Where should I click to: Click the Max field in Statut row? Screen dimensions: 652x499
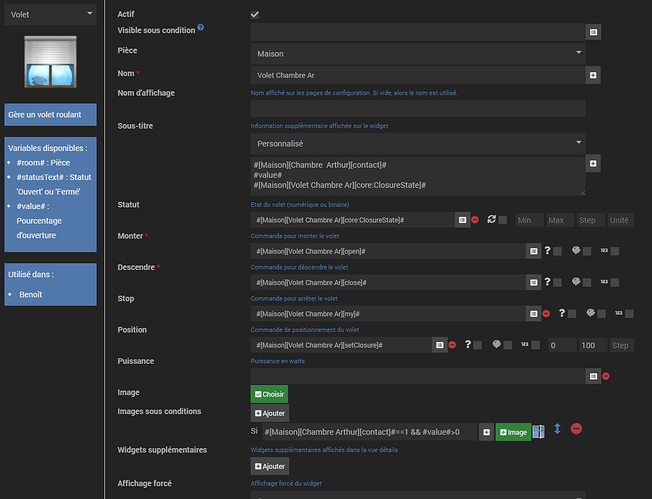[560, 220]
